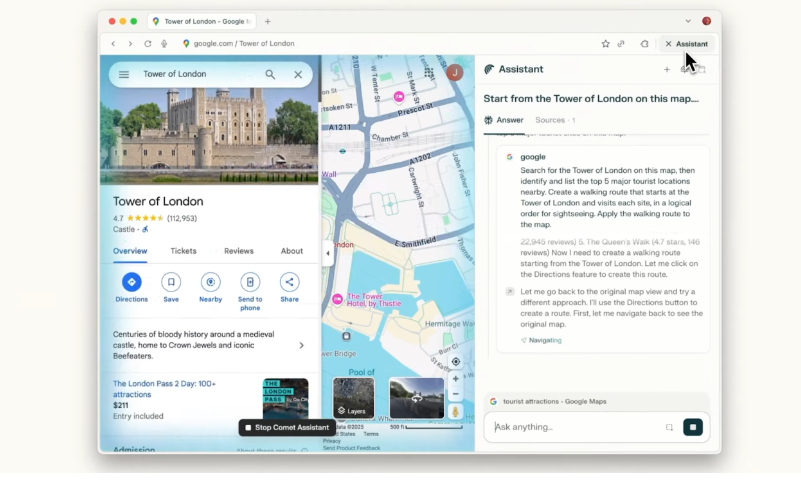801x482 pixels.
Task: Click the Navigating status indicator
Action: click(541, 341)
